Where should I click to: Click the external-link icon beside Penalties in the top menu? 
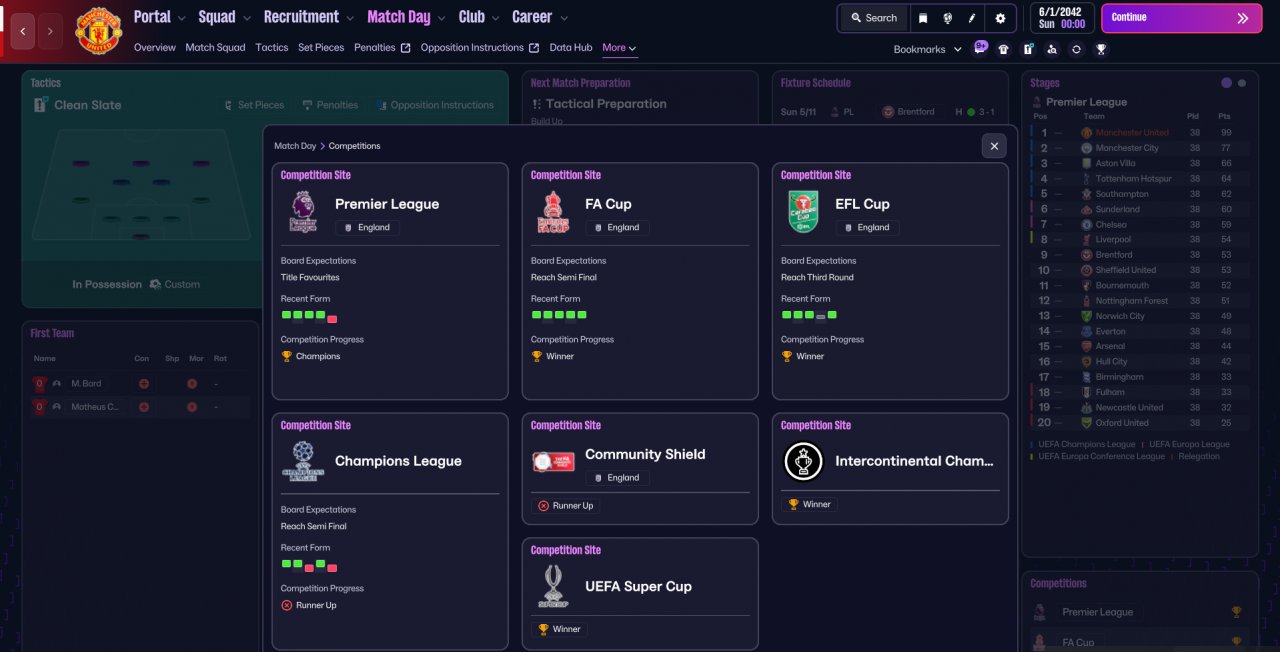(406, 48)
